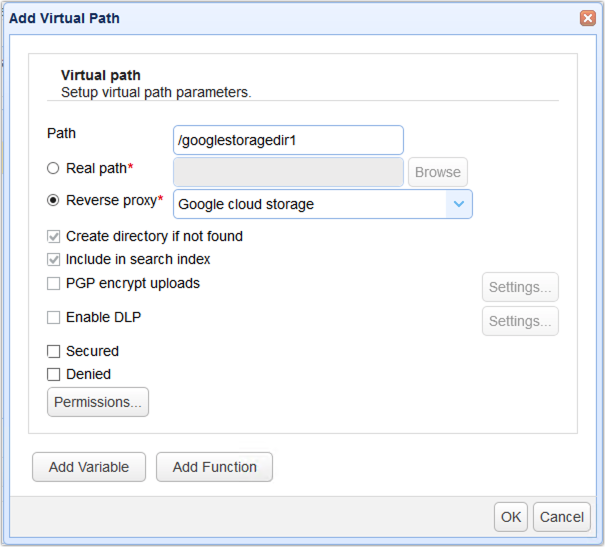The width and height of the screenshot is (605, 547).
Task: Tick the Denied checkbox
Action: [x=54, y=374]
